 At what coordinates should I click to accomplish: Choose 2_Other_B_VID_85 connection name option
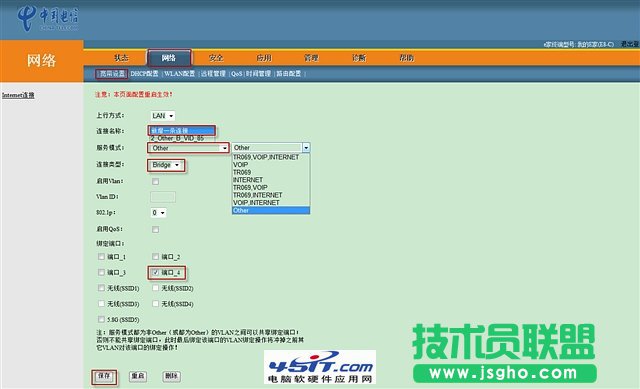[x=178, y=138]
